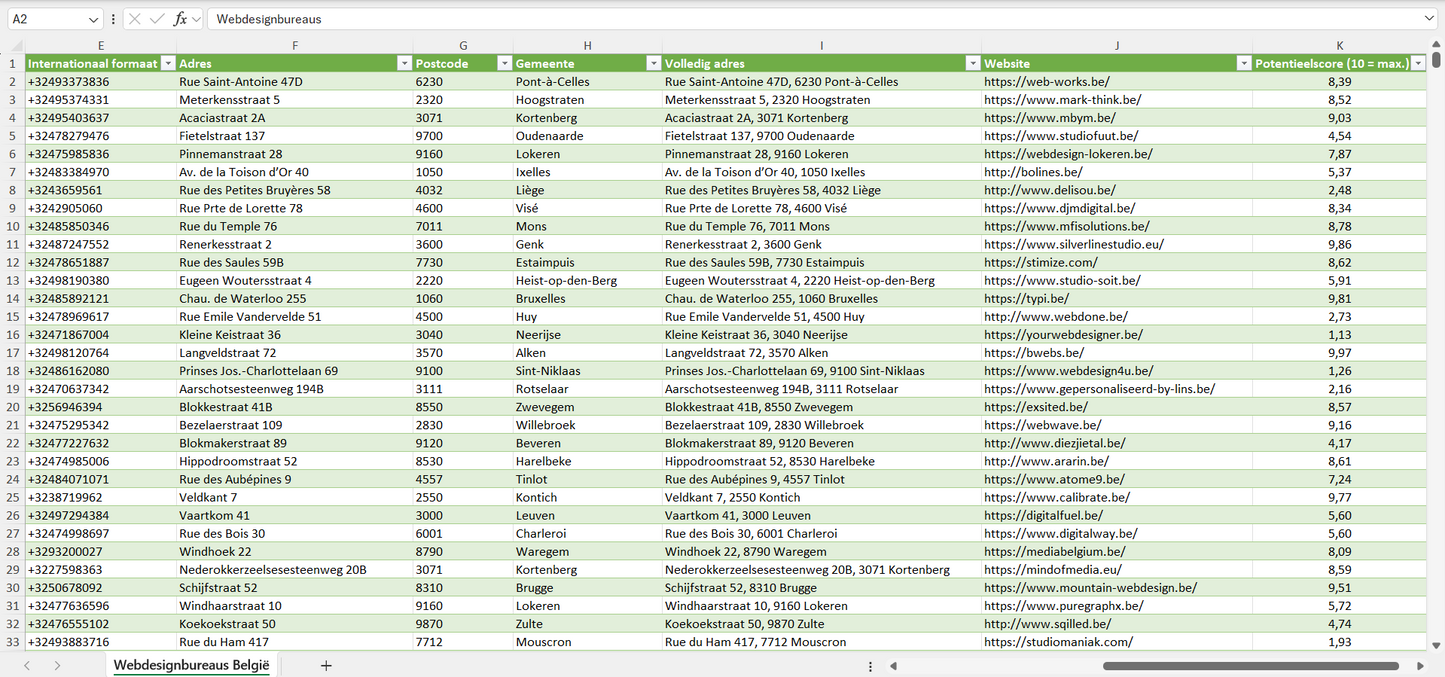Click vertical scrollbar down arrow
The width and height of the screenshot is (1445, 677).
coord(1437,646)
